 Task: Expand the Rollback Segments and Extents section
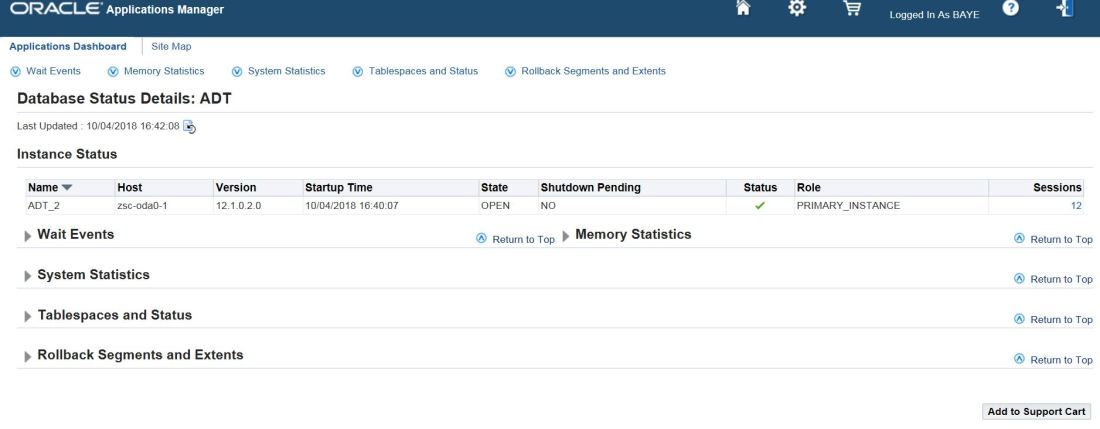[27, 356]
